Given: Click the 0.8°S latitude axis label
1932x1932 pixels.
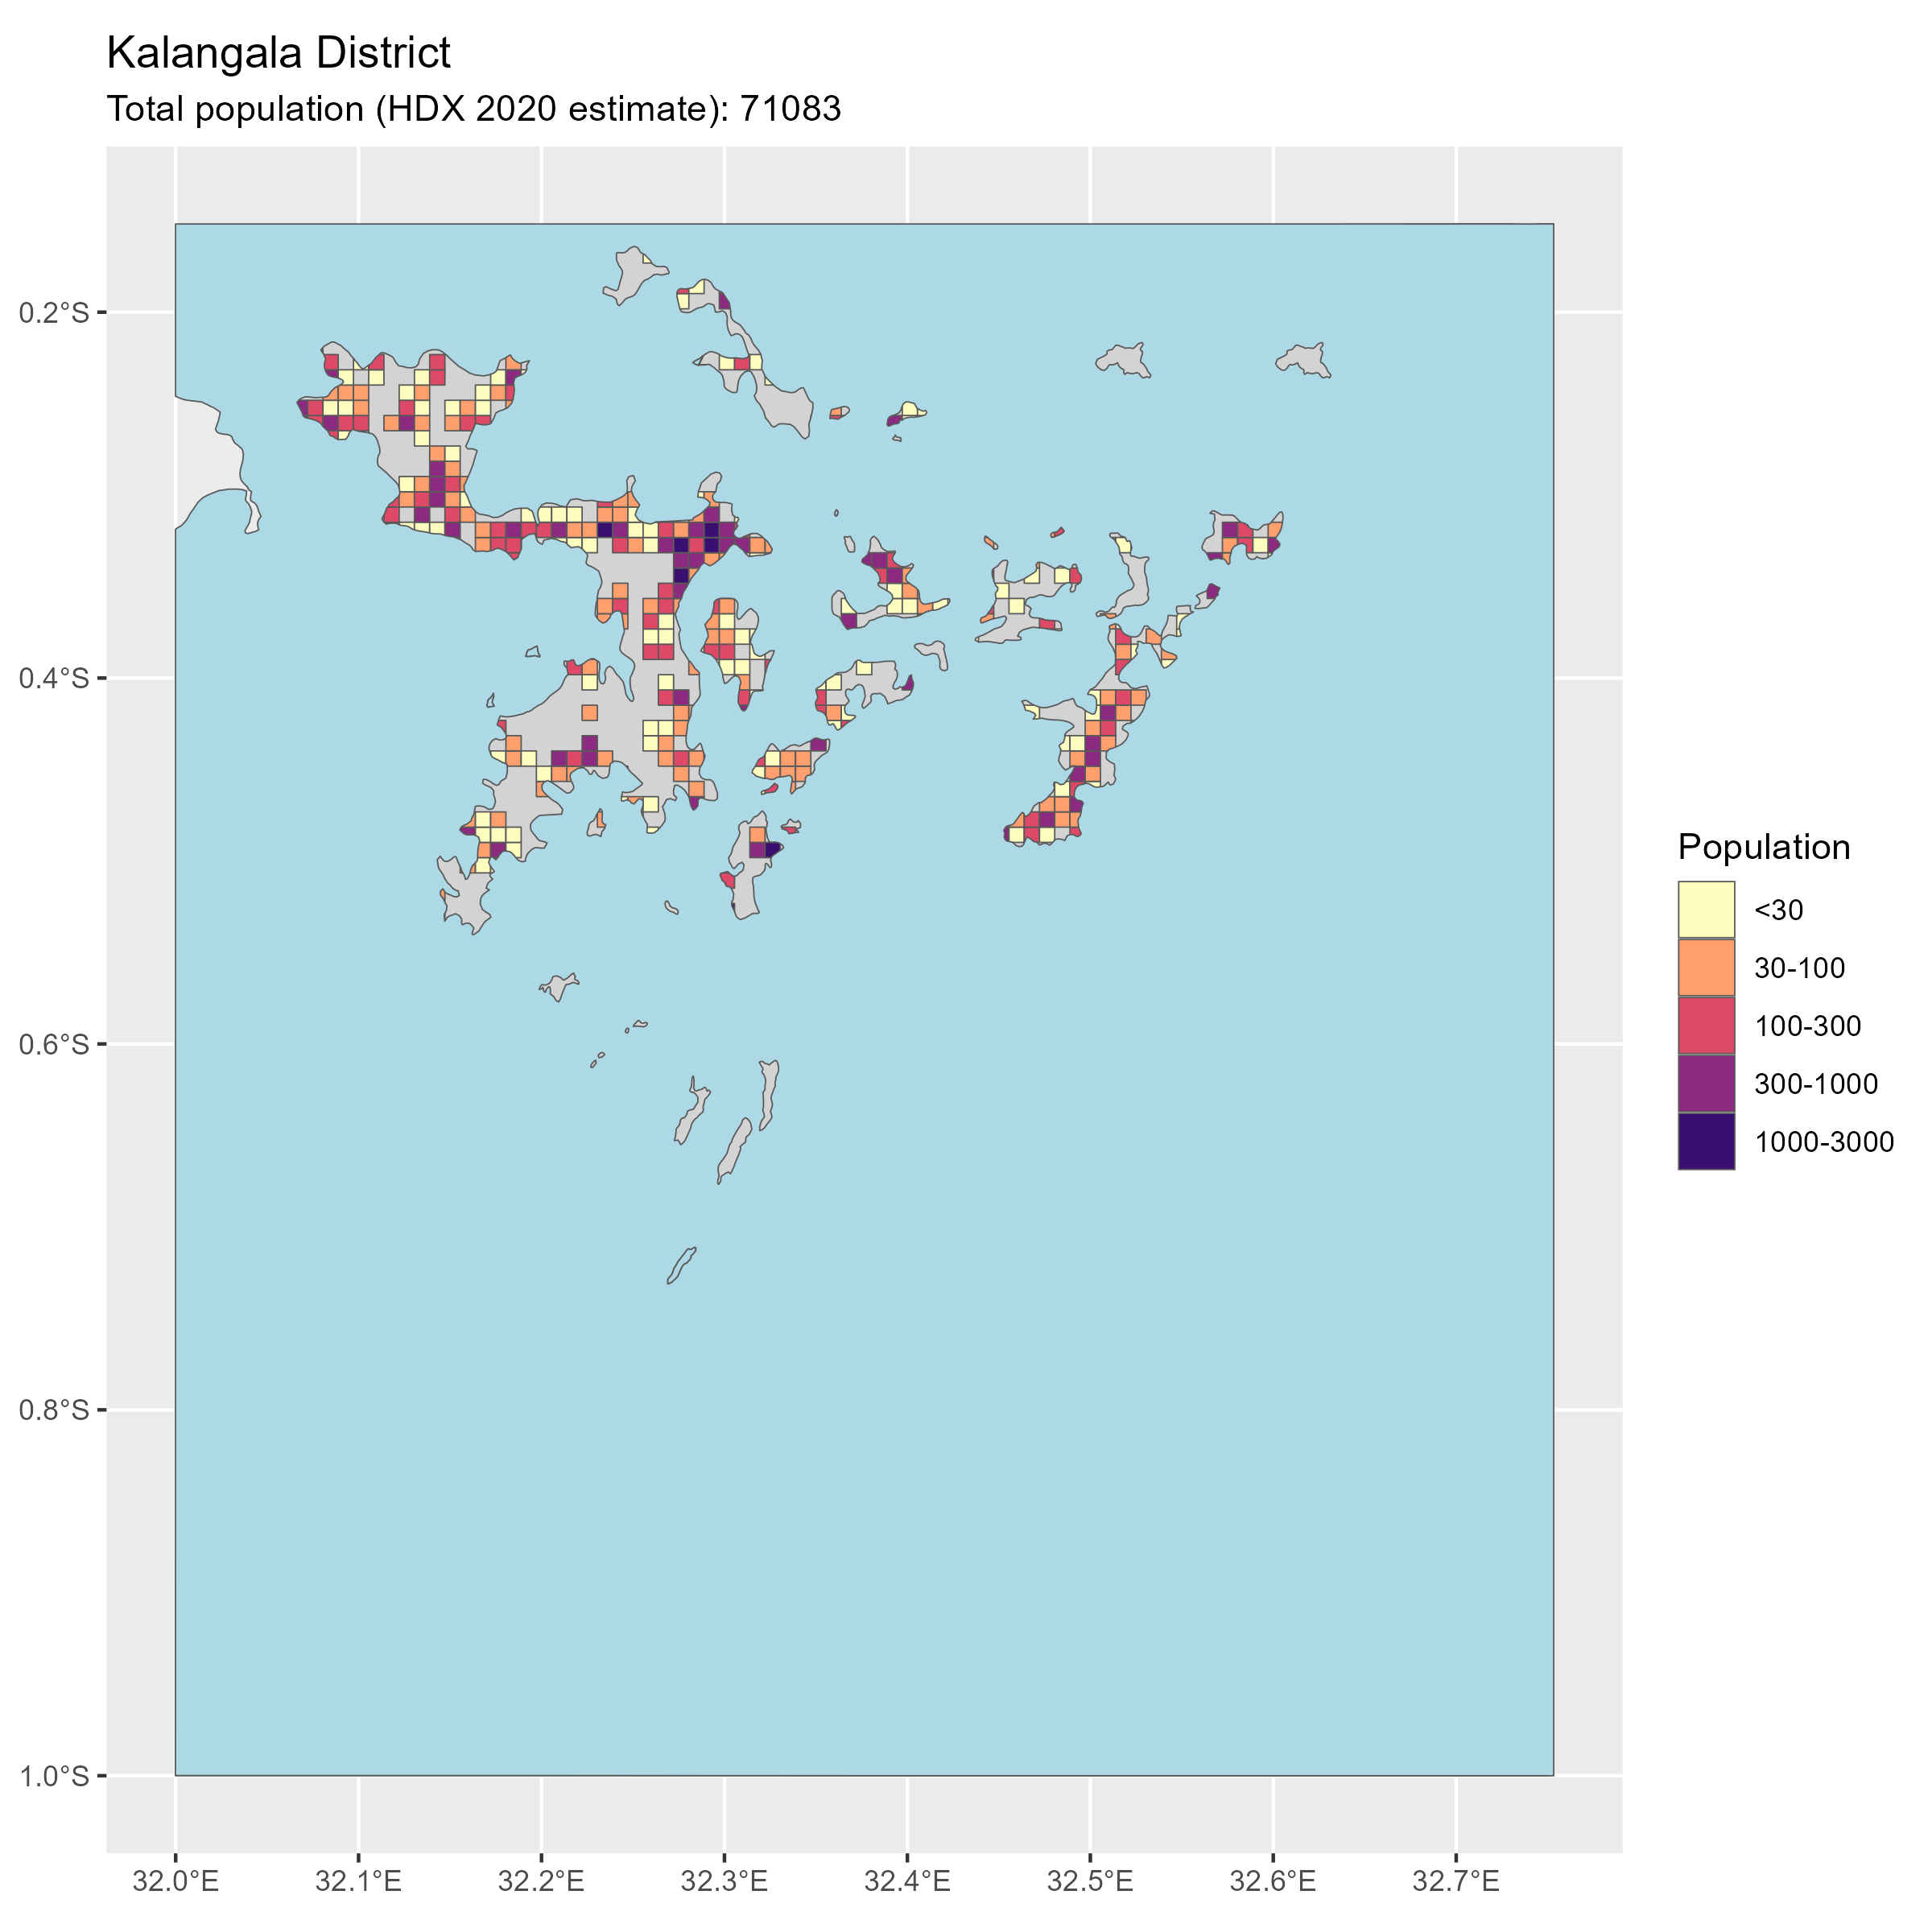Looking at the screenshot, I should click(x=54, y=1410).
